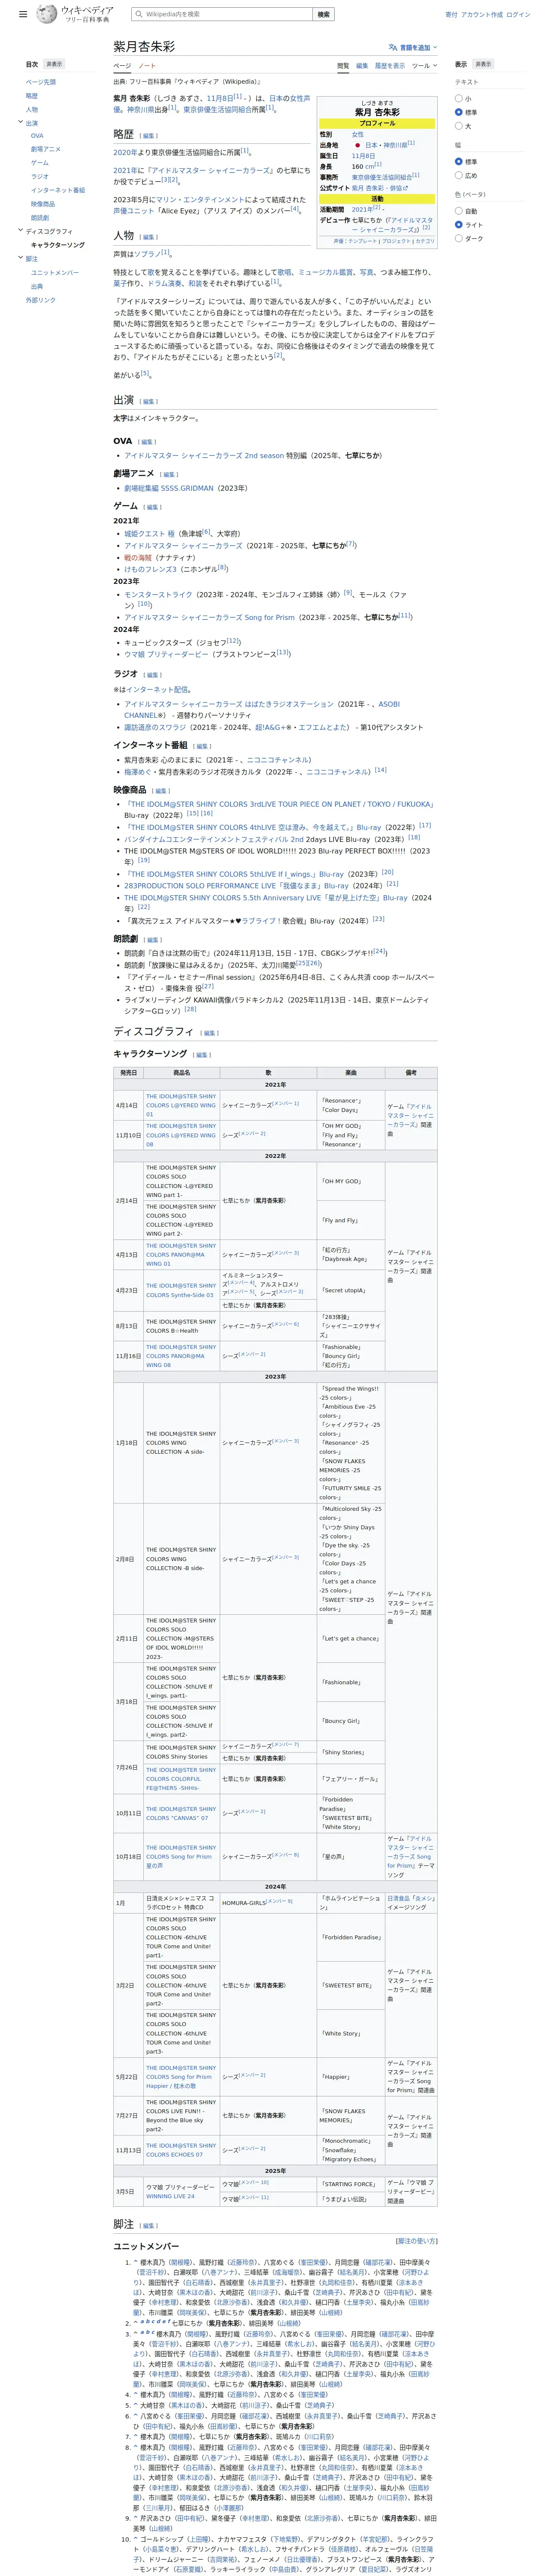
Task: Switch to ダーク color mode
Action: pyautogui.click(x=459, y=238)
